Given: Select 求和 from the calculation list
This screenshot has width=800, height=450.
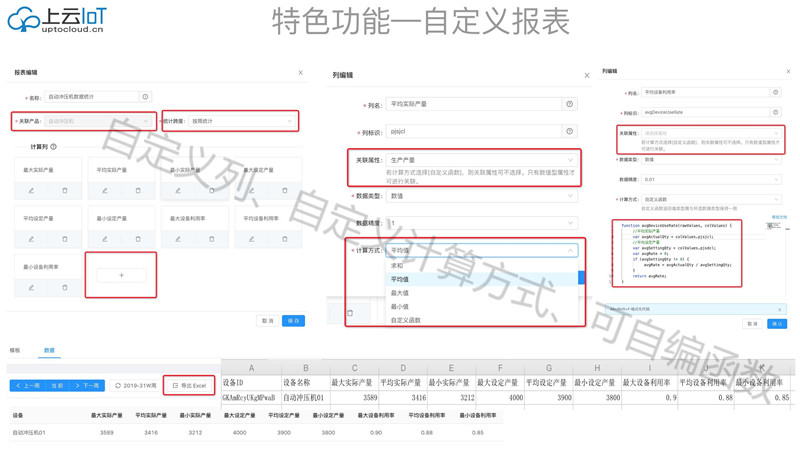Looking at the screenshot, I should [x=397, y=266].
